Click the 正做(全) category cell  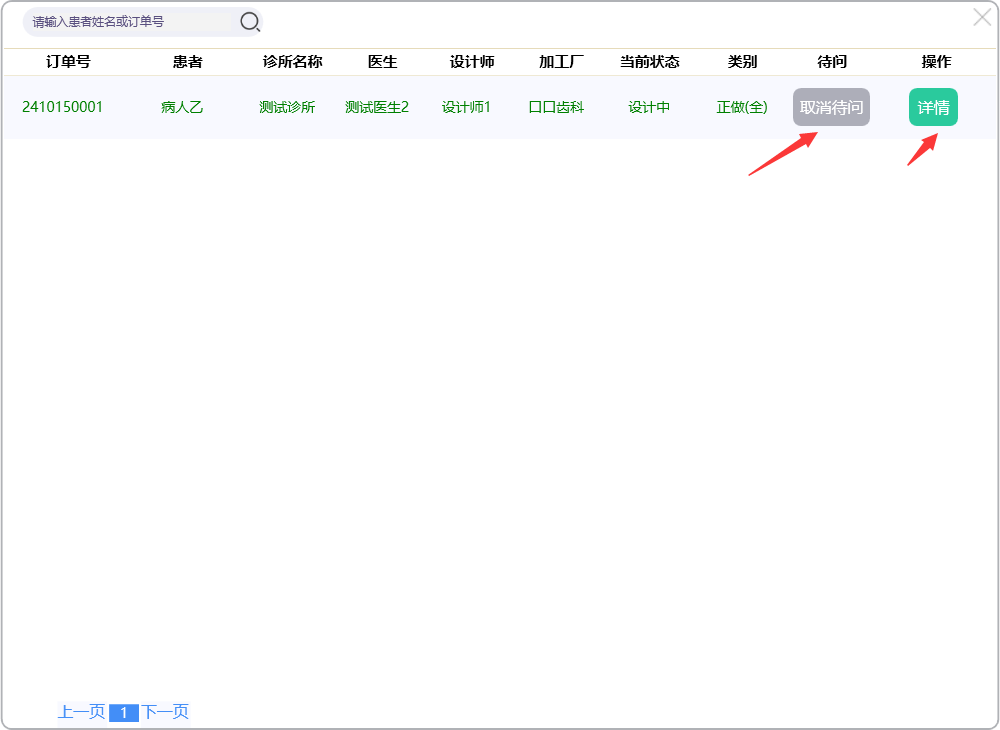[x=742, y=107]
